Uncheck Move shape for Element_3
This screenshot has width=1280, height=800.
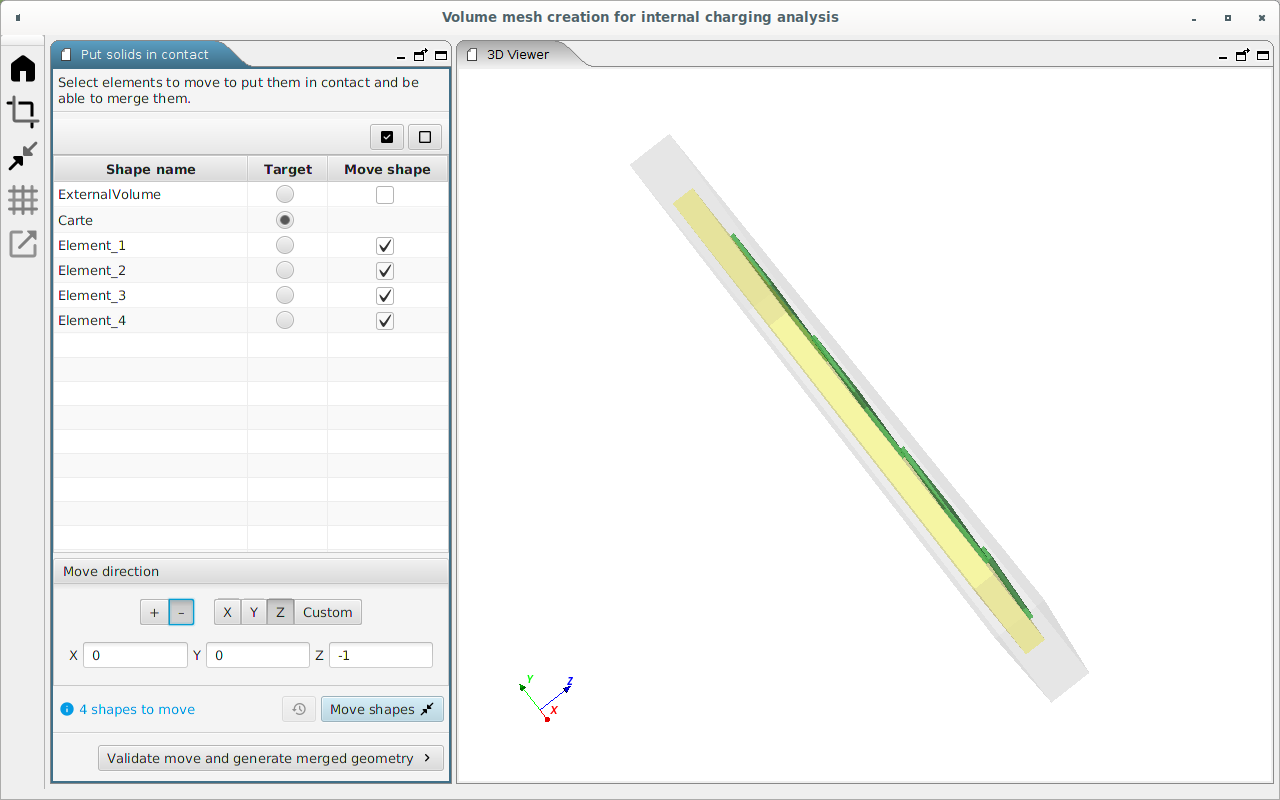click(x=385, y=296)
